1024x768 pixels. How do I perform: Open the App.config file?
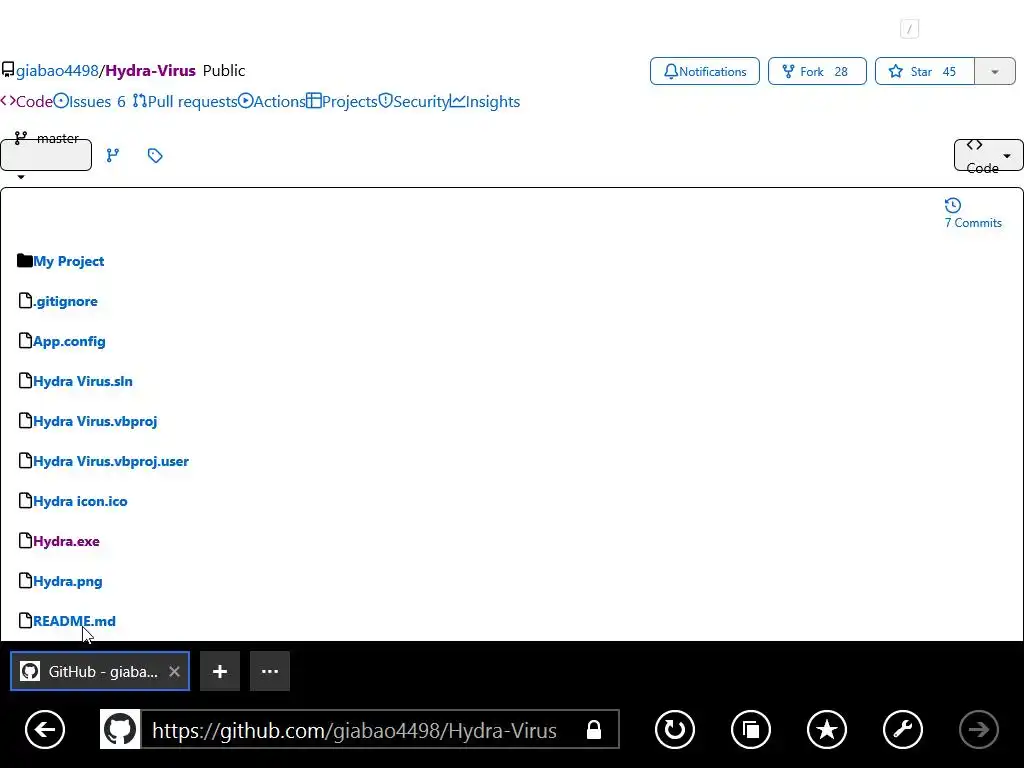pos(69,341)
